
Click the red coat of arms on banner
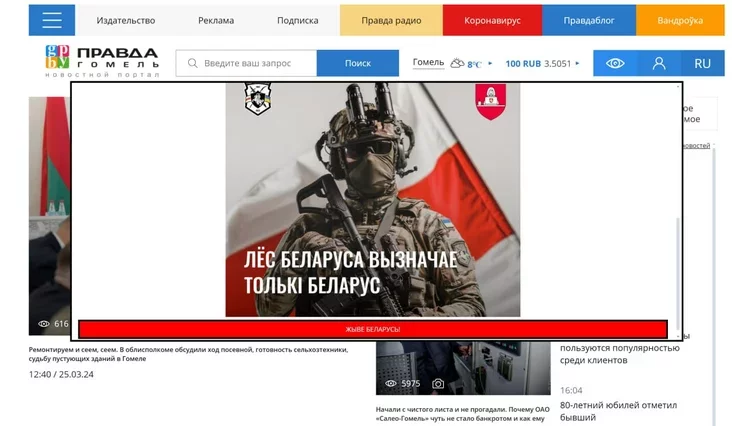tap(489, 101)
